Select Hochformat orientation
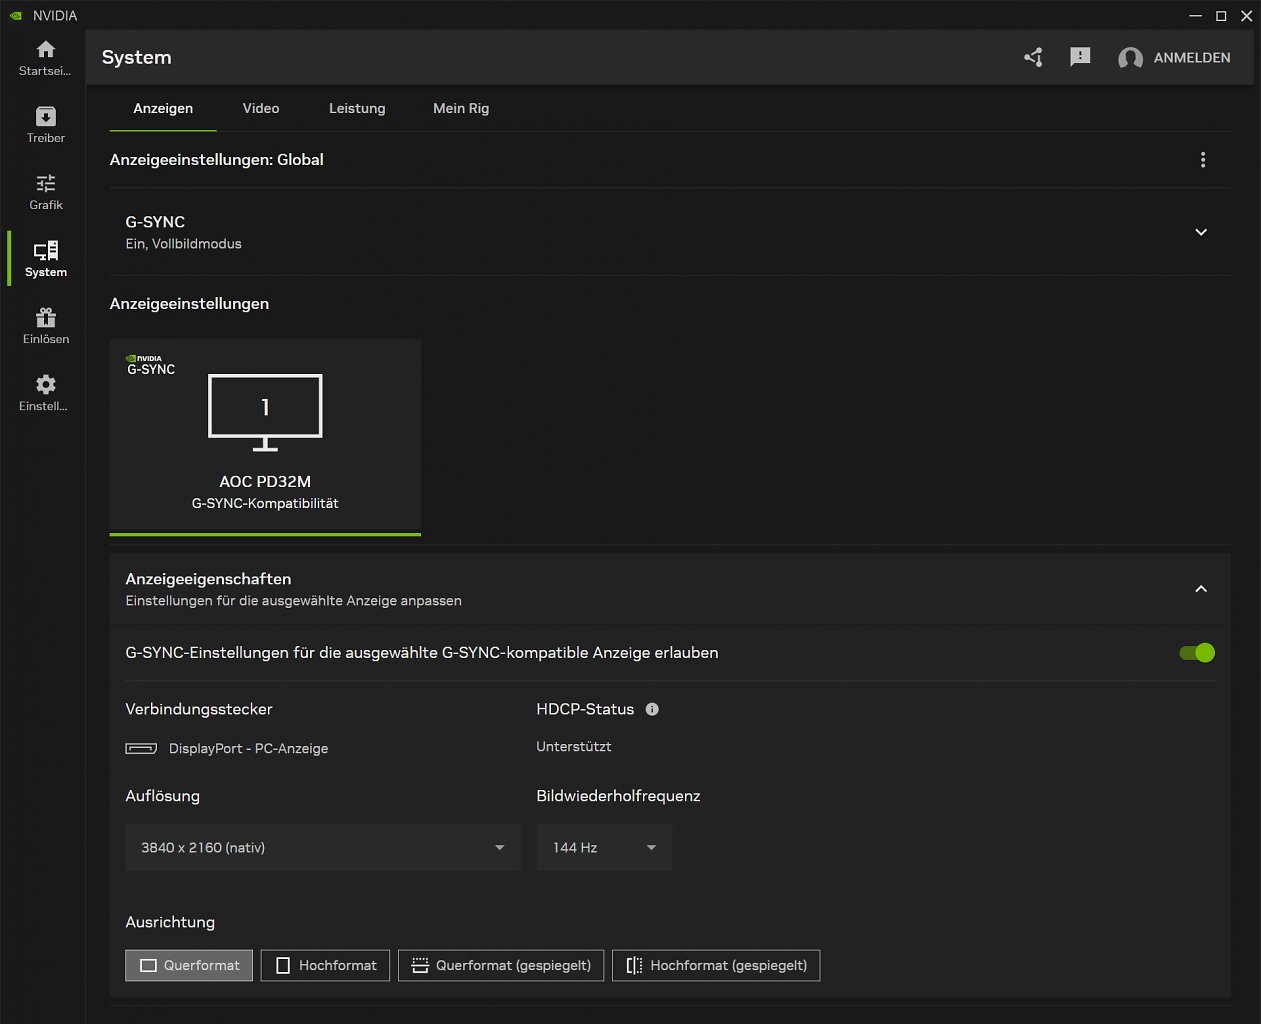1261x1024 pixels. 325,965
